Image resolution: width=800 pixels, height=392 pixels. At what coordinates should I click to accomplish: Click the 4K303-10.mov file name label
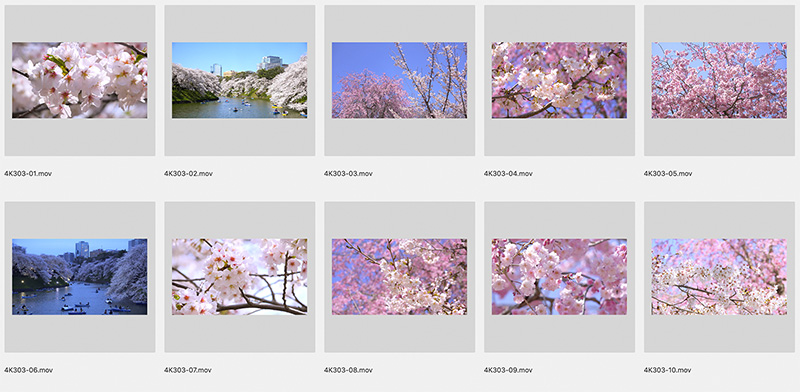tap(667, 370)
